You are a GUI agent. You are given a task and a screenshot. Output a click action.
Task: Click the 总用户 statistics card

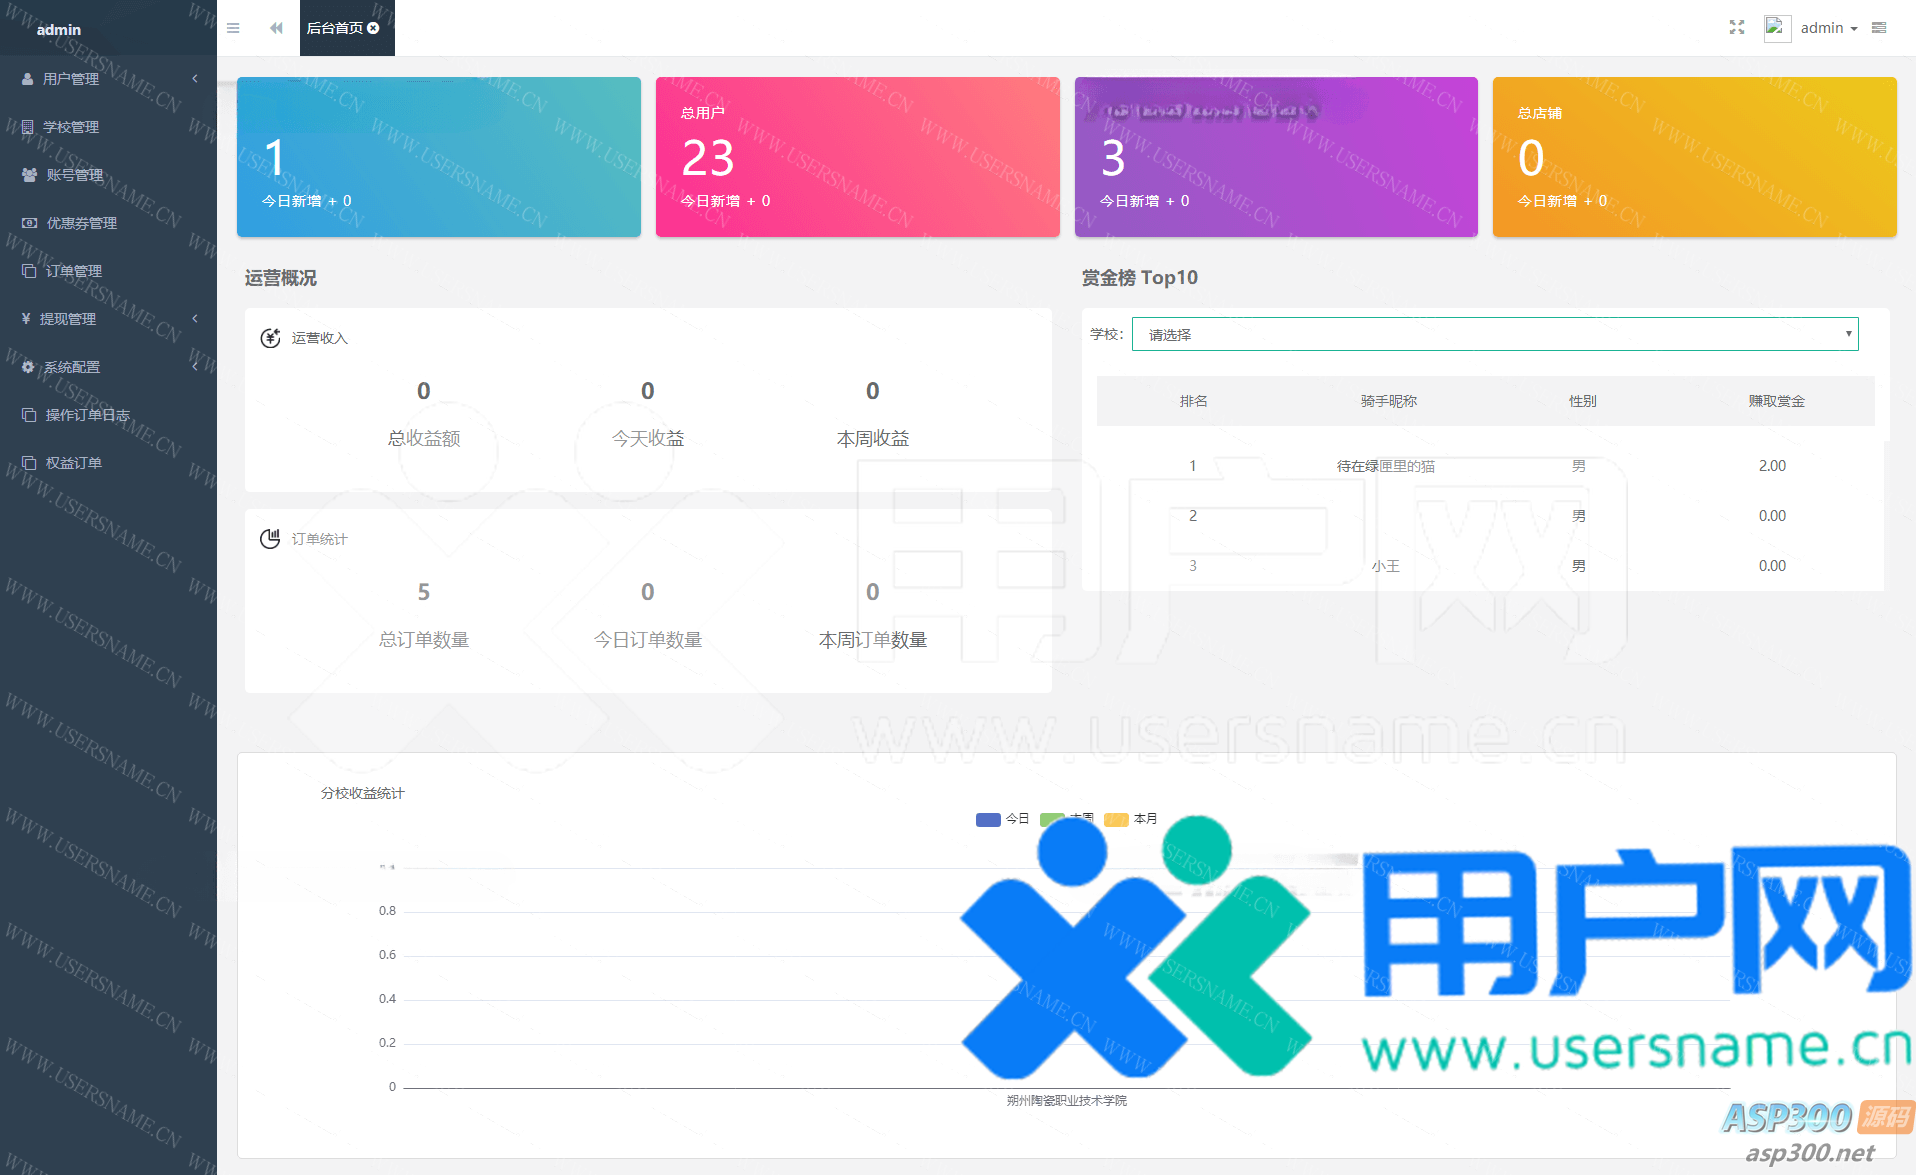tap(857, 157)
